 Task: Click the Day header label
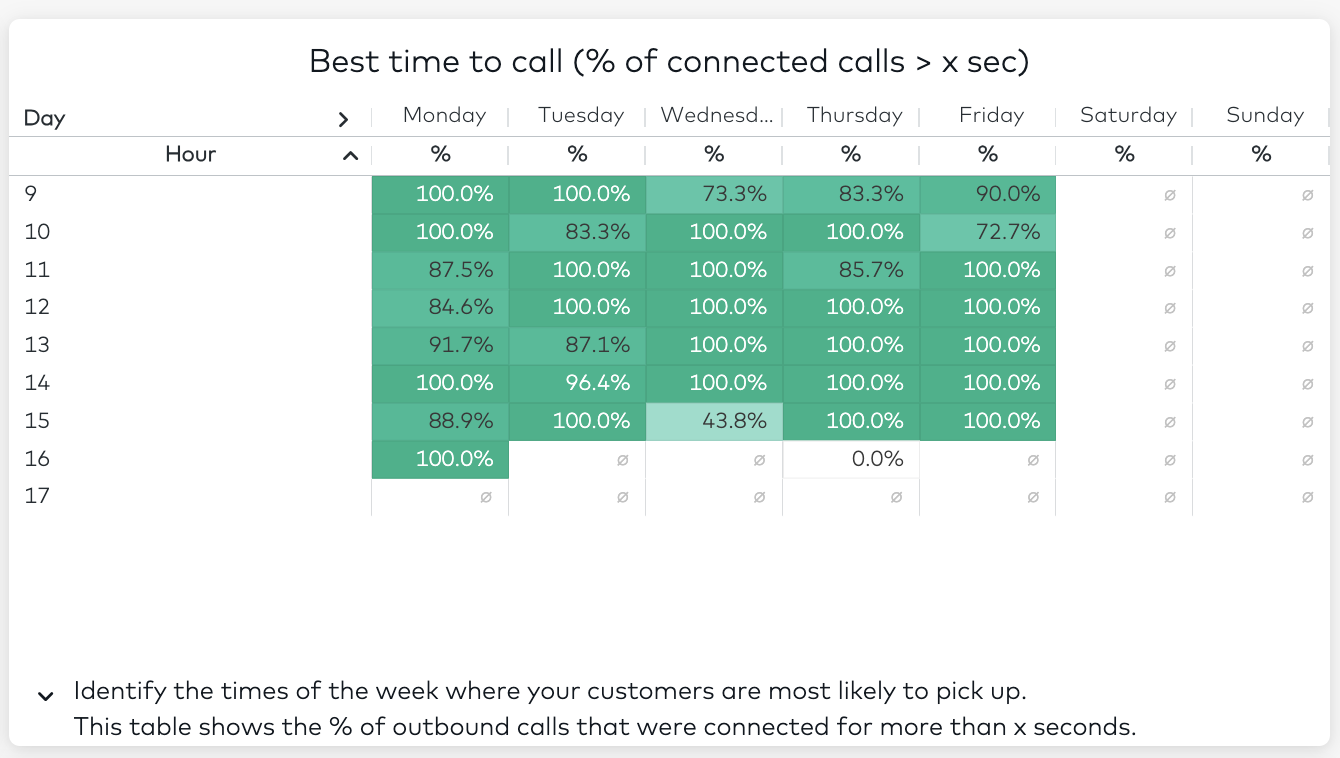click(x=45, y=118)
